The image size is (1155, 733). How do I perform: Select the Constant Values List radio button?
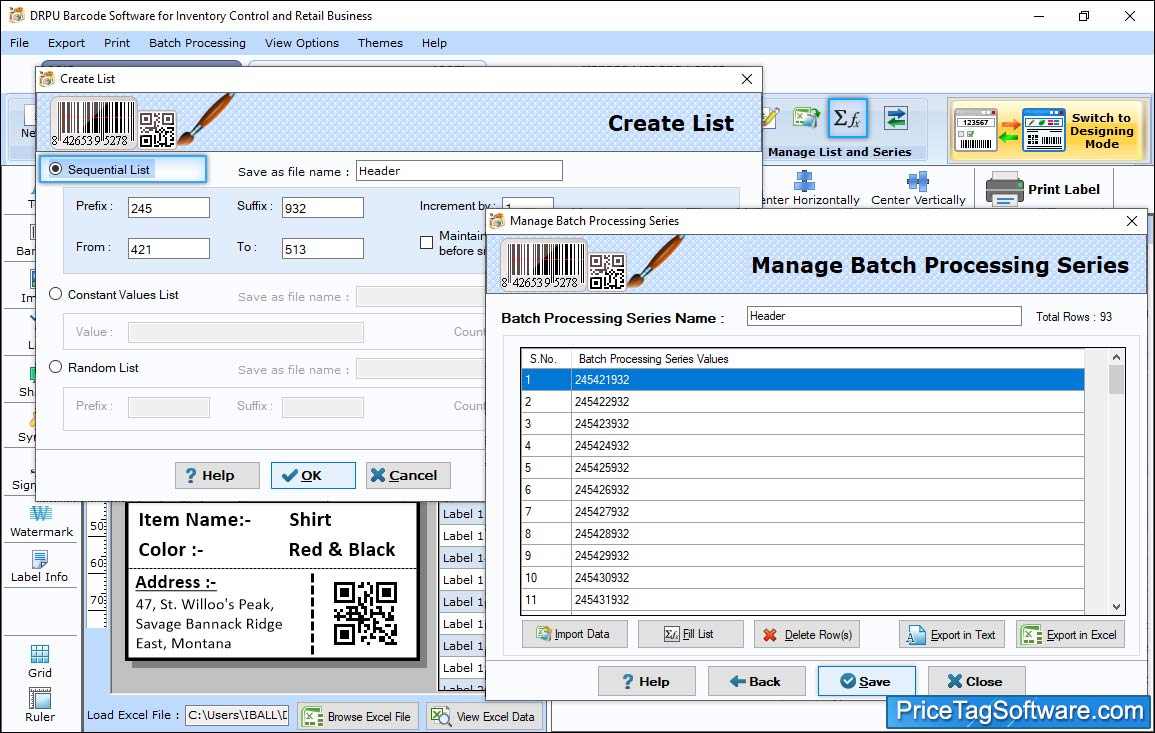click(x=55, y=294)
